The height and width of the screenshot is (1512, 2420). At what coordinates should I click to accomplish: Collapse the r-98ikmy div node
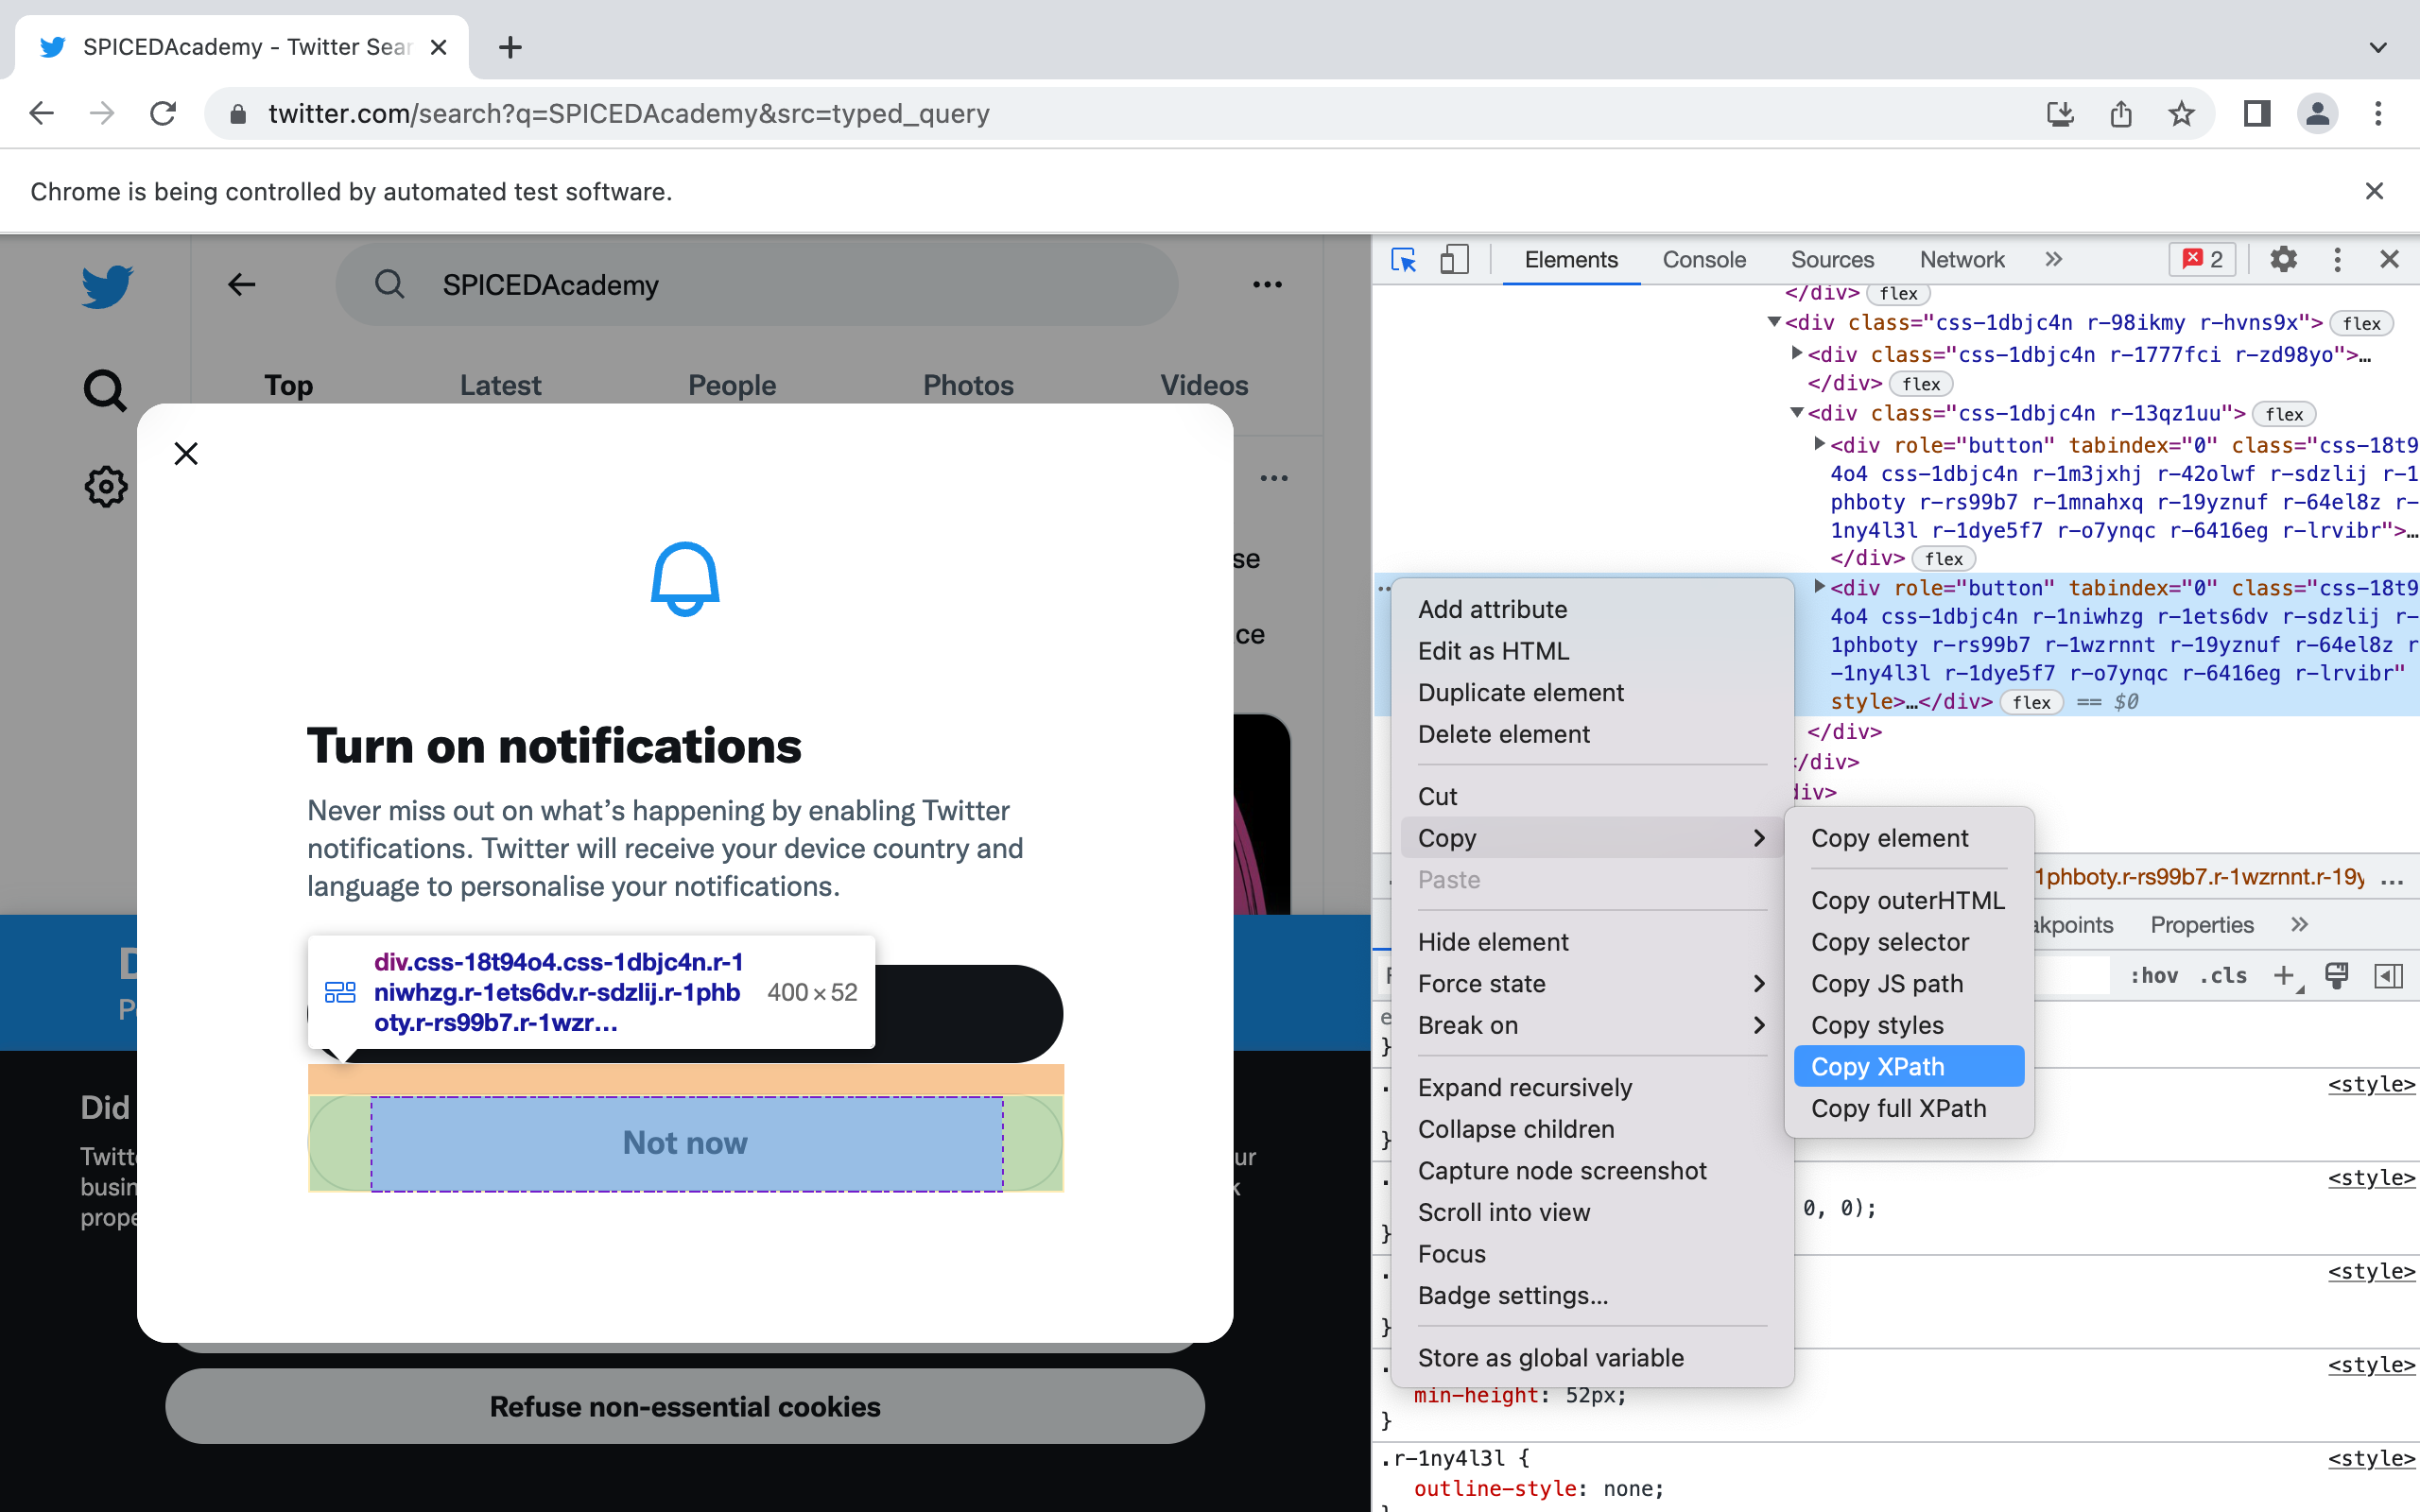1774,322
